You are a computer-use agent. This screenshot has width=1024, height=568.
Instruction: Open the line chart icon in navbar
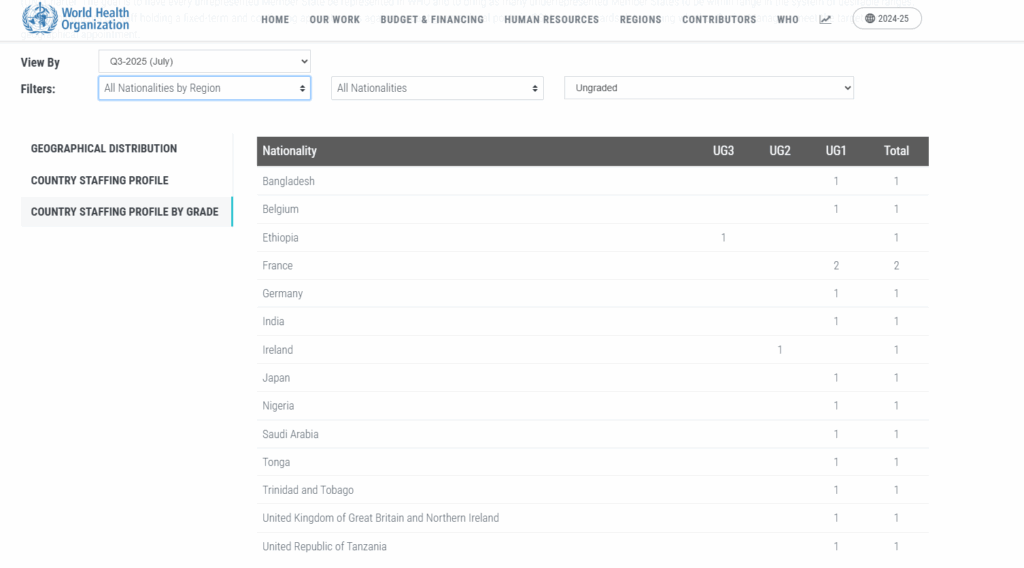[x=825, y=19]
